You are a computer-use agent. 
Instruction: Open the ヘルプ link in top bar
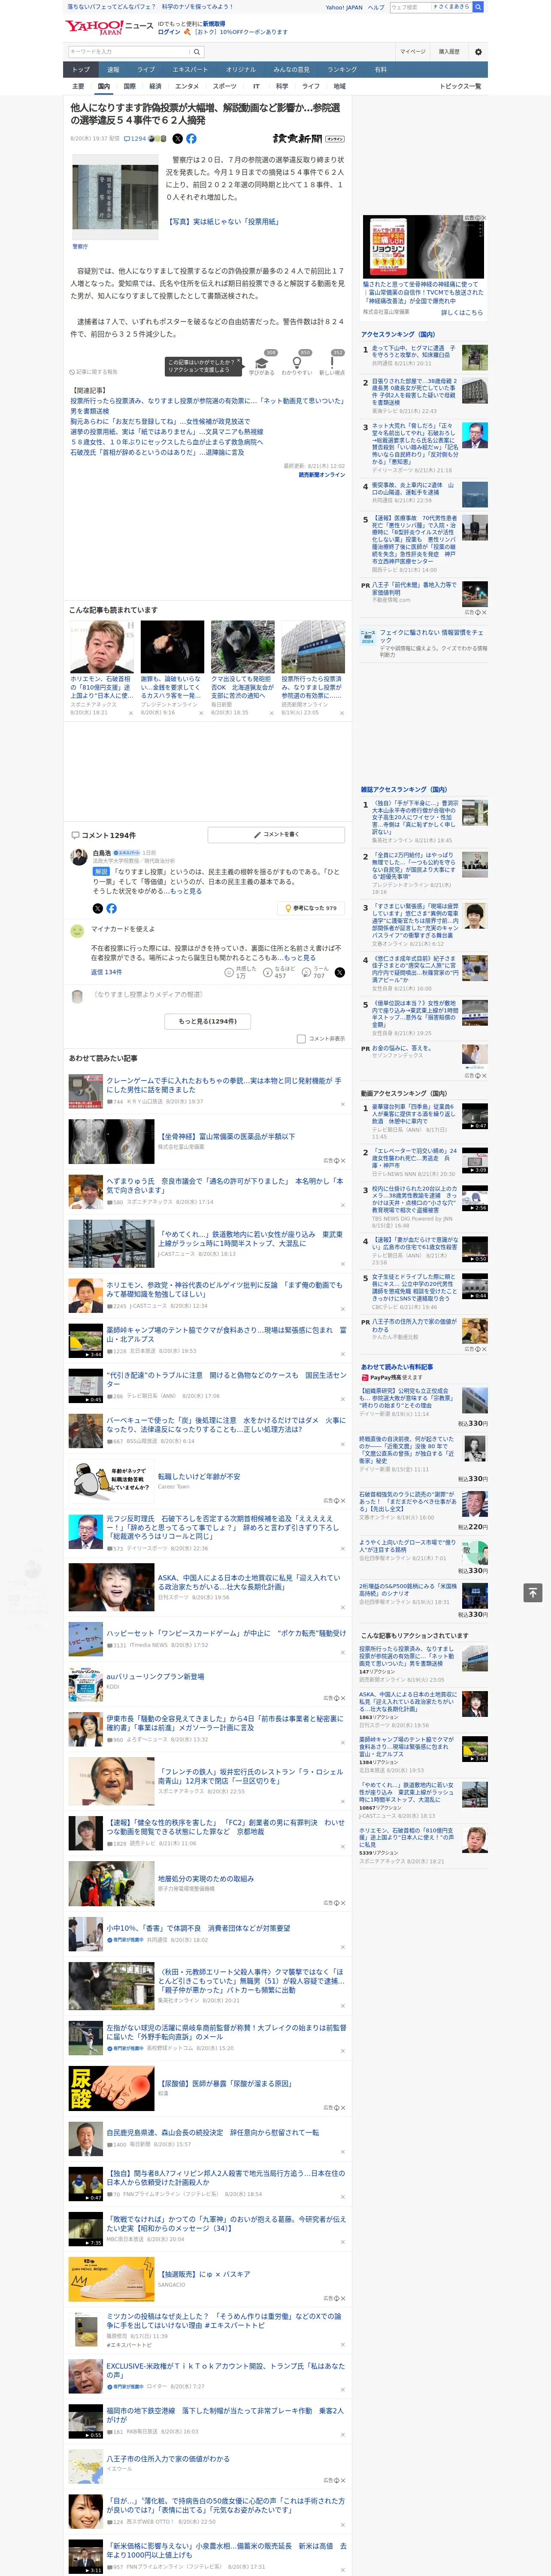[376, 7]
